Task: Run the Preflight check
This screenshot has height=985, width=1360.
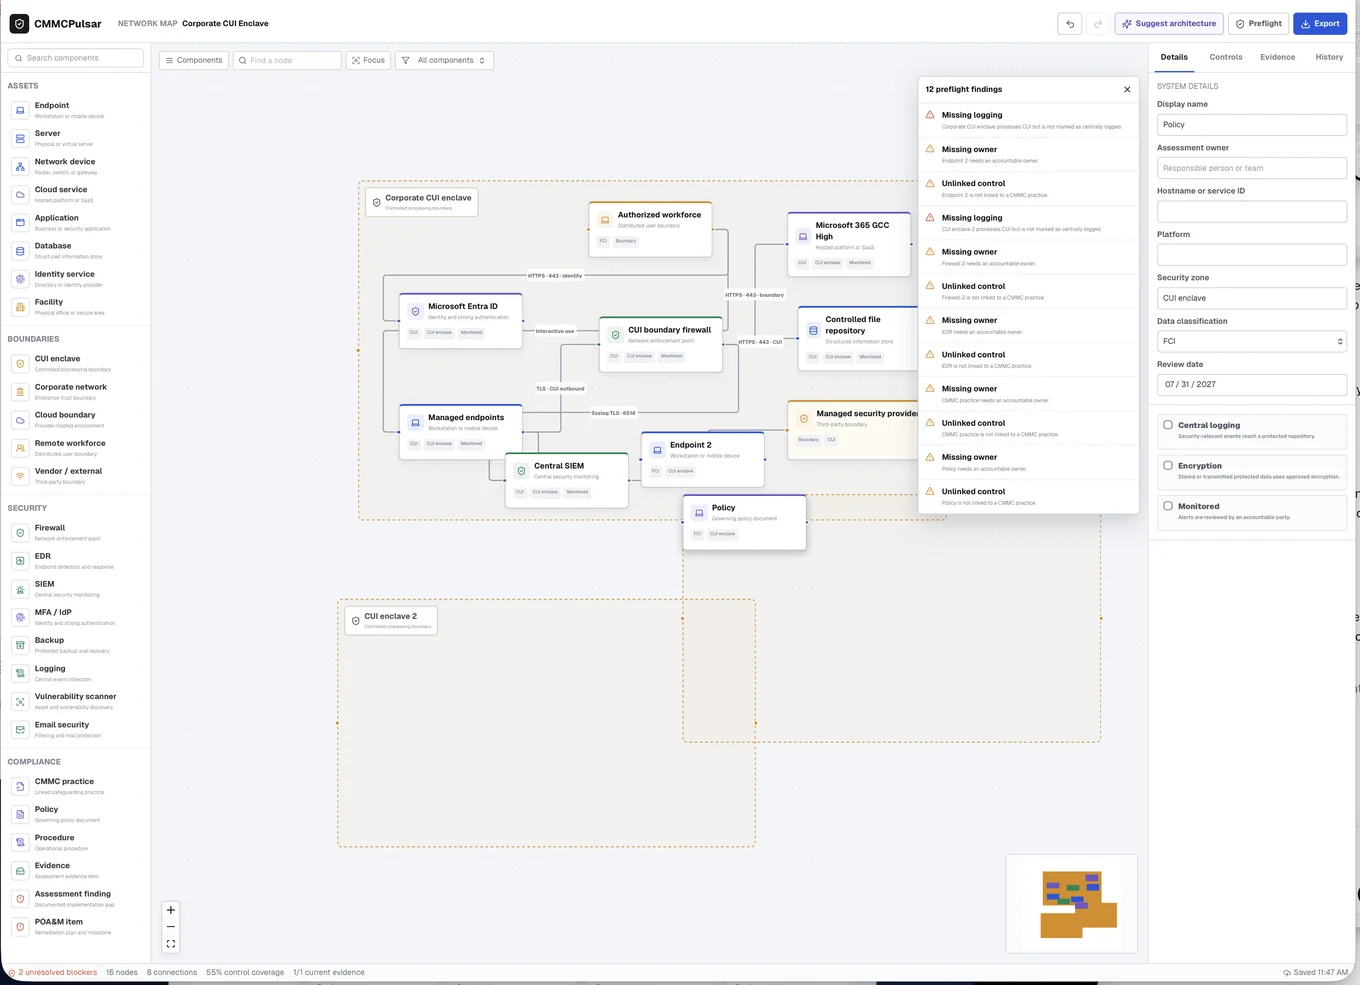Action: (1259, 24)
